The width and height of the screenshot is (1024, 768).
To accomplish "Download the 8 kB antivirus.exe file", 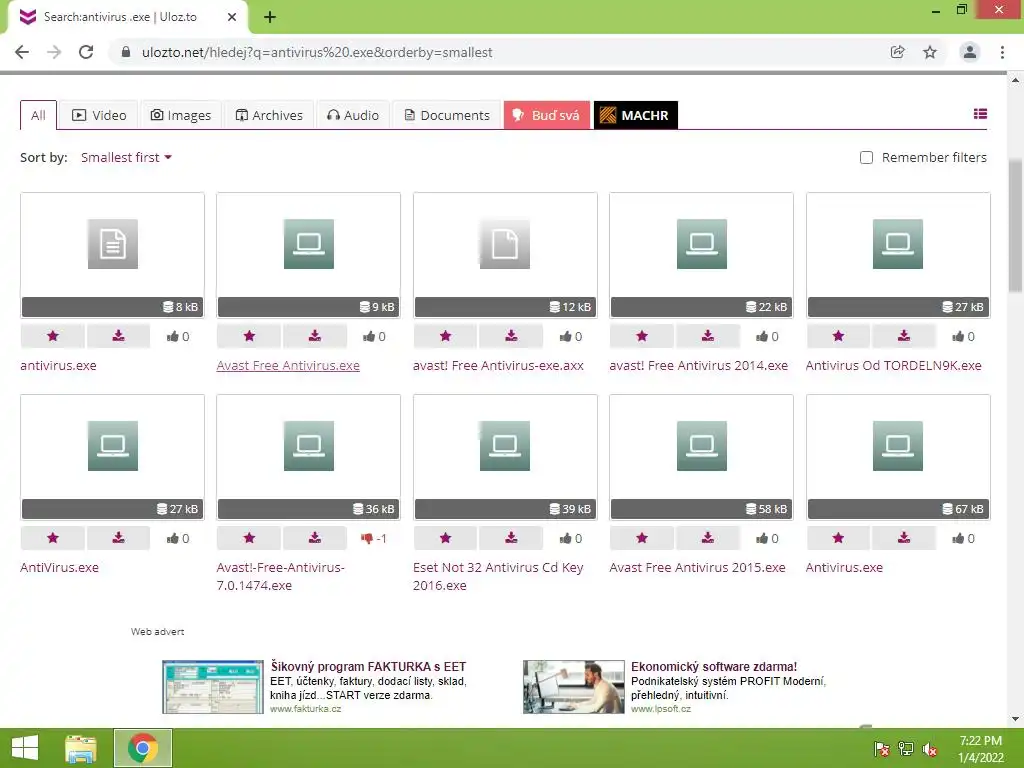I will (118, 336).
